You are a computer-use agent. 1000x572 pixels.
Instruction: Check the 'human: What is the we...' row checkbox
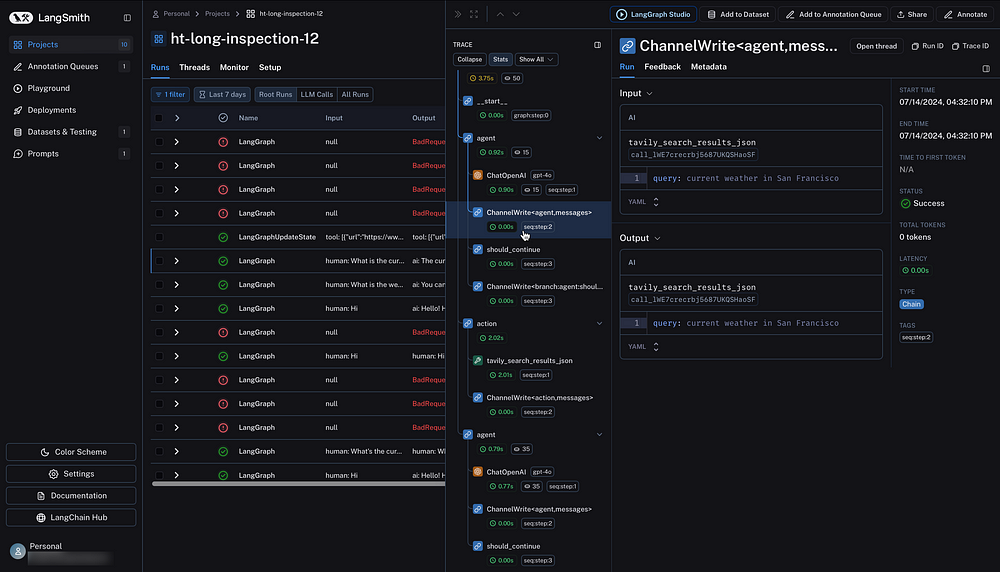click(x=159, y=284)
